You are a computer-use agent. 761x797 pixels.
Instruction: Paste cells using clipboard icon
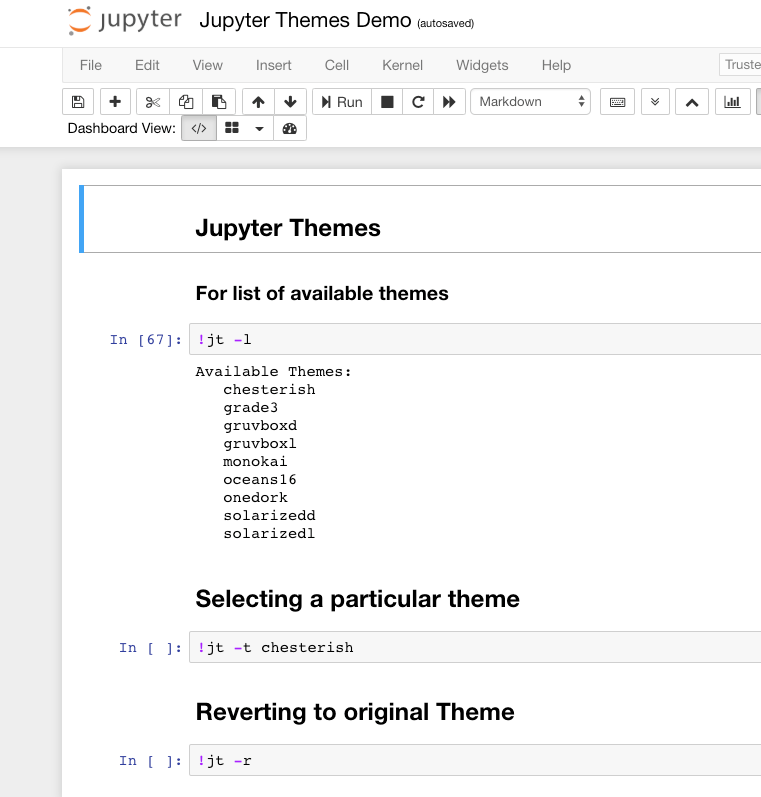tap(218, 102)
